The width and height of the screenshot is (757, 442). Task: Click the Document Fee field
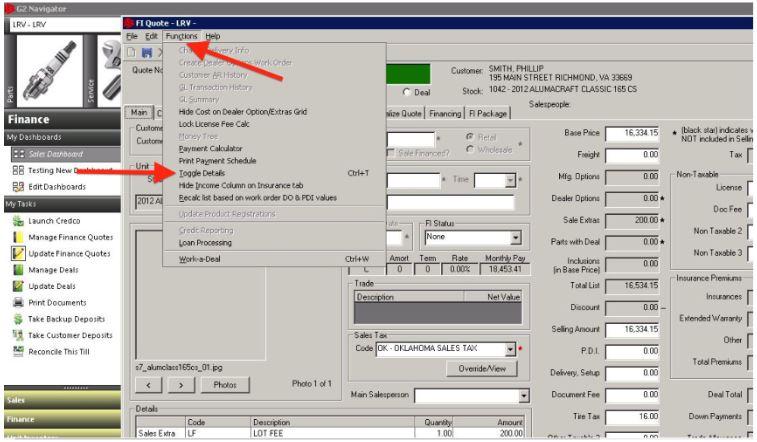(632, 395)
